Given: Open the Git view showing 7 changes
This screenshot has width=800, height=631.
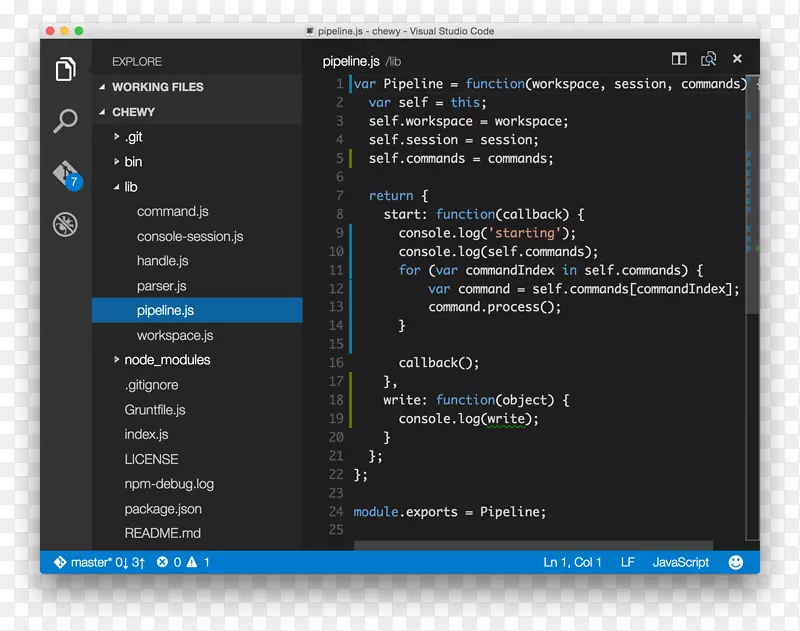Looking at the screenshot, I should pos(65,172).
